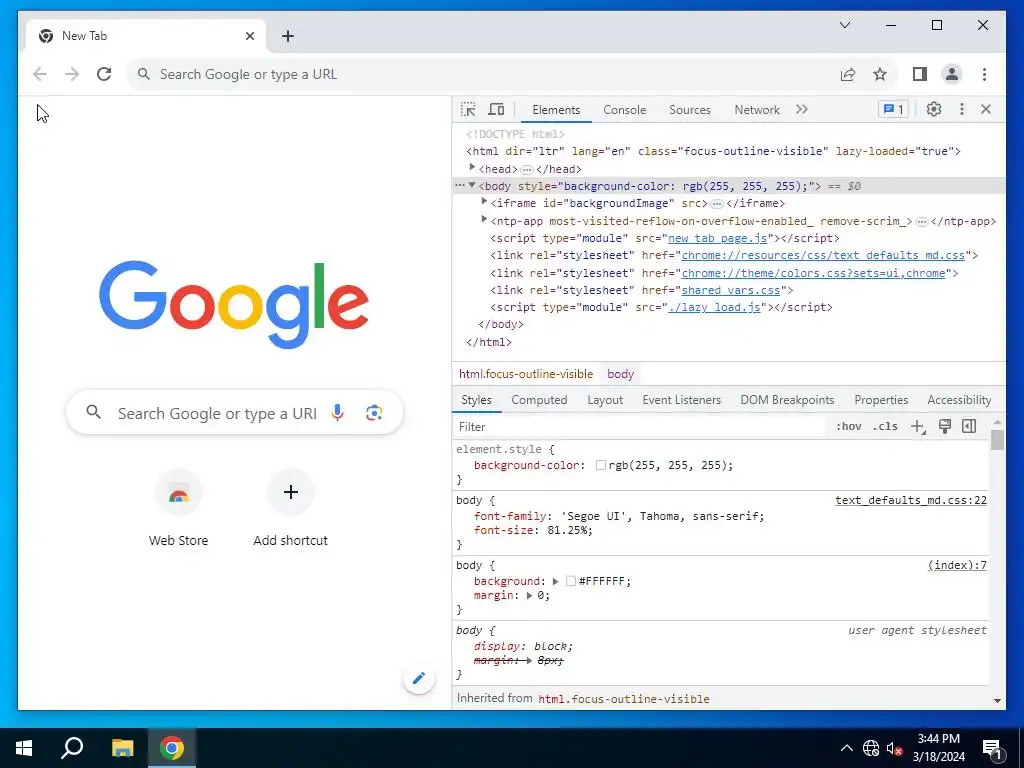1024x768 pixels.
Task: Open the Layout pane tab
Action: point(605,400)
